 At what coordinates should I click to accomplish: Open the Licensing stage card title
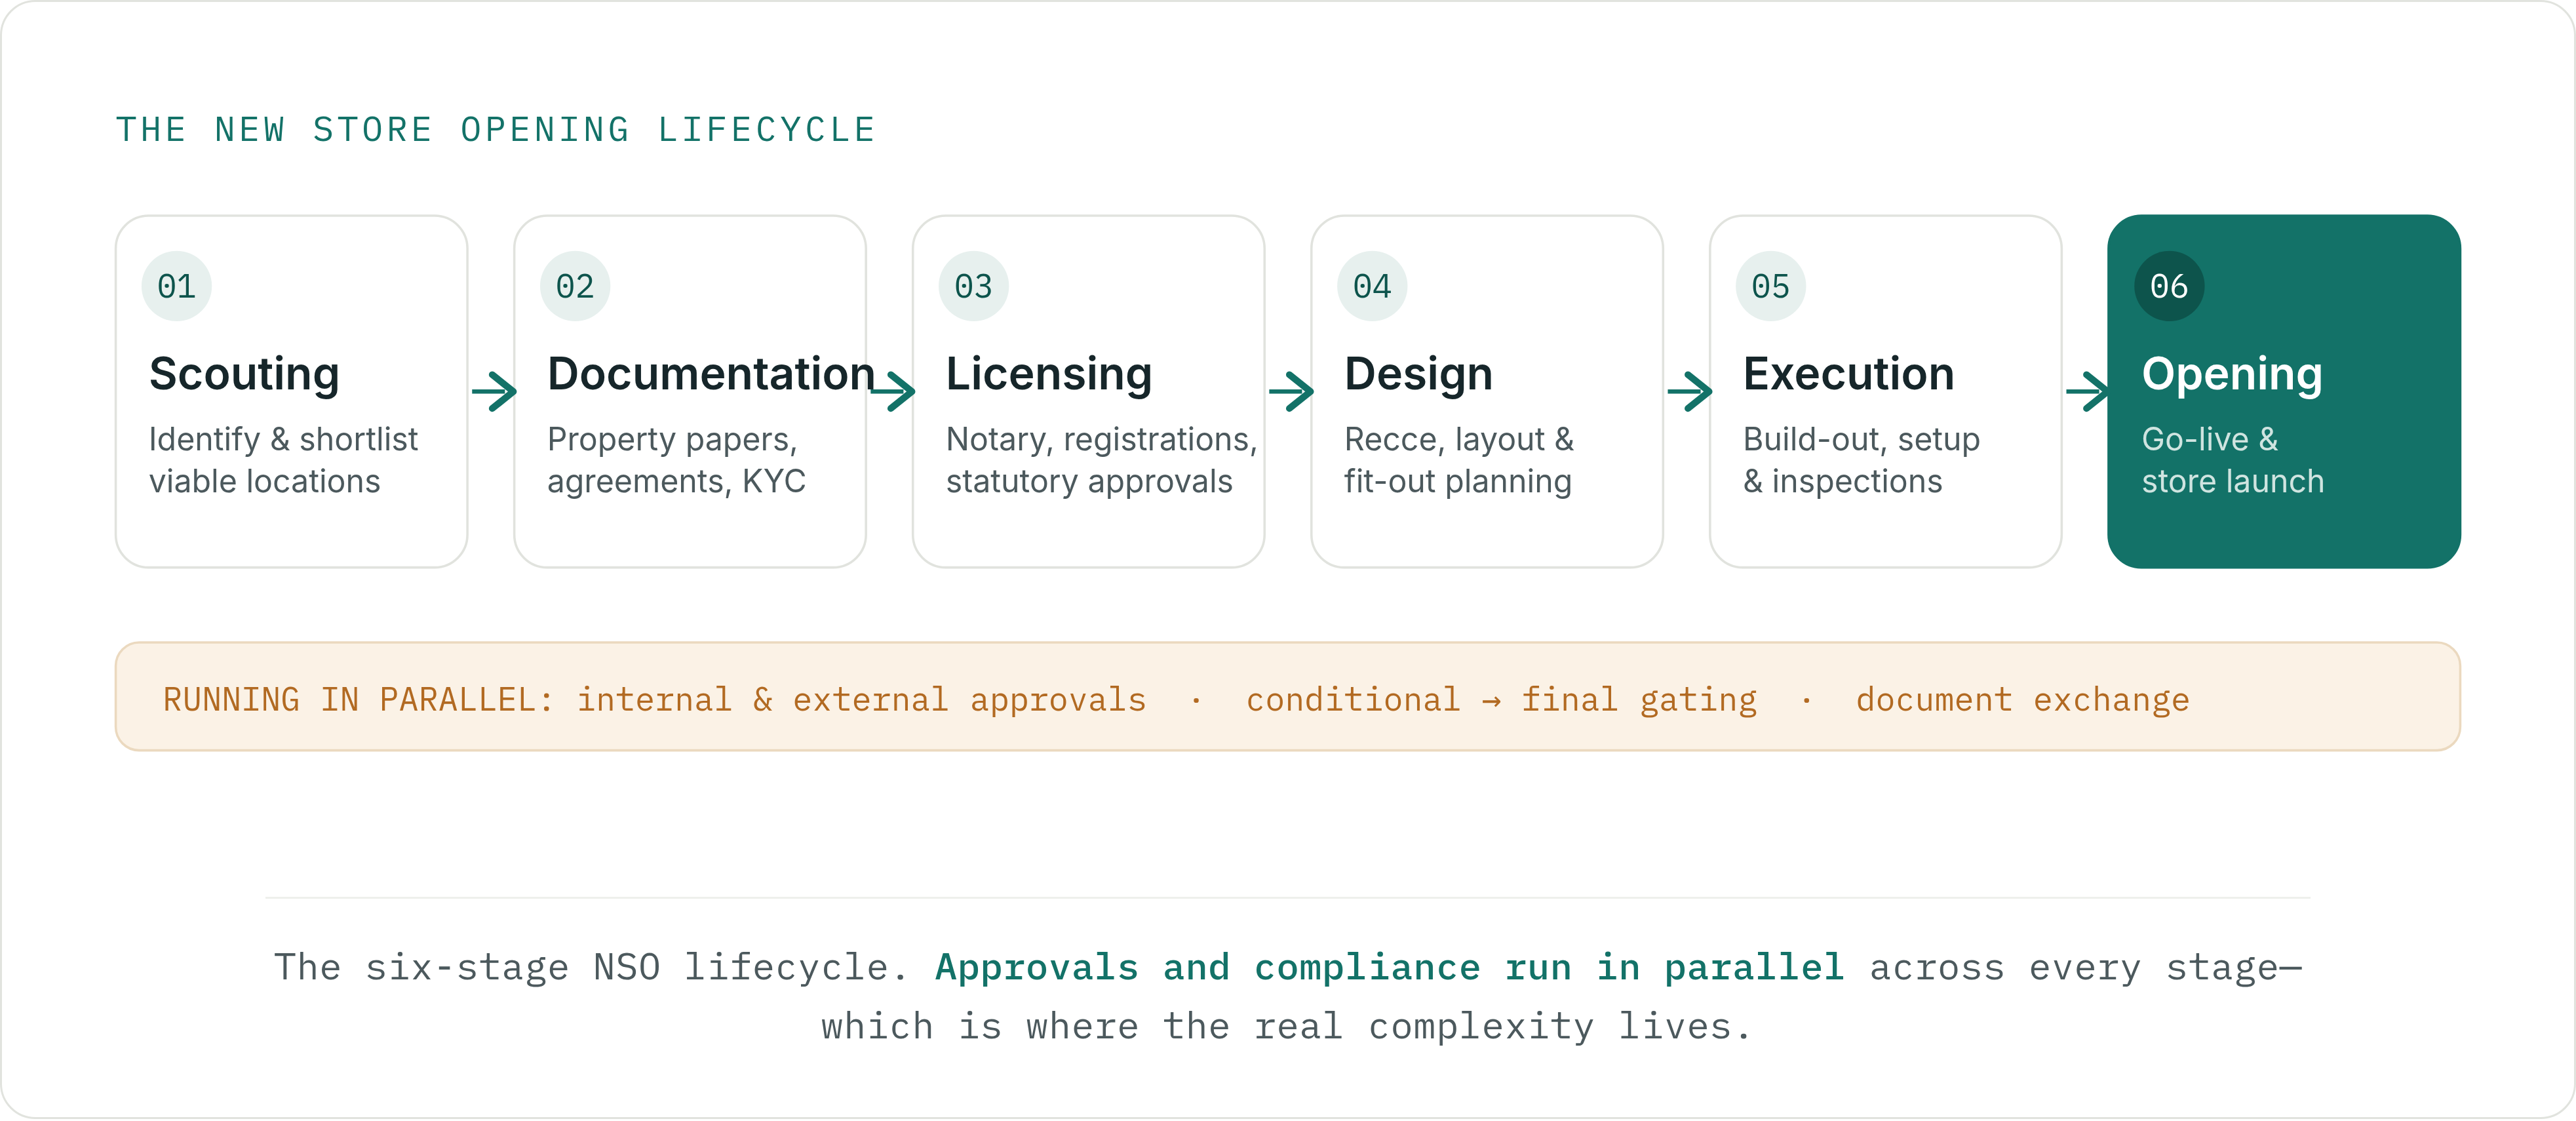click(1049, 375)
